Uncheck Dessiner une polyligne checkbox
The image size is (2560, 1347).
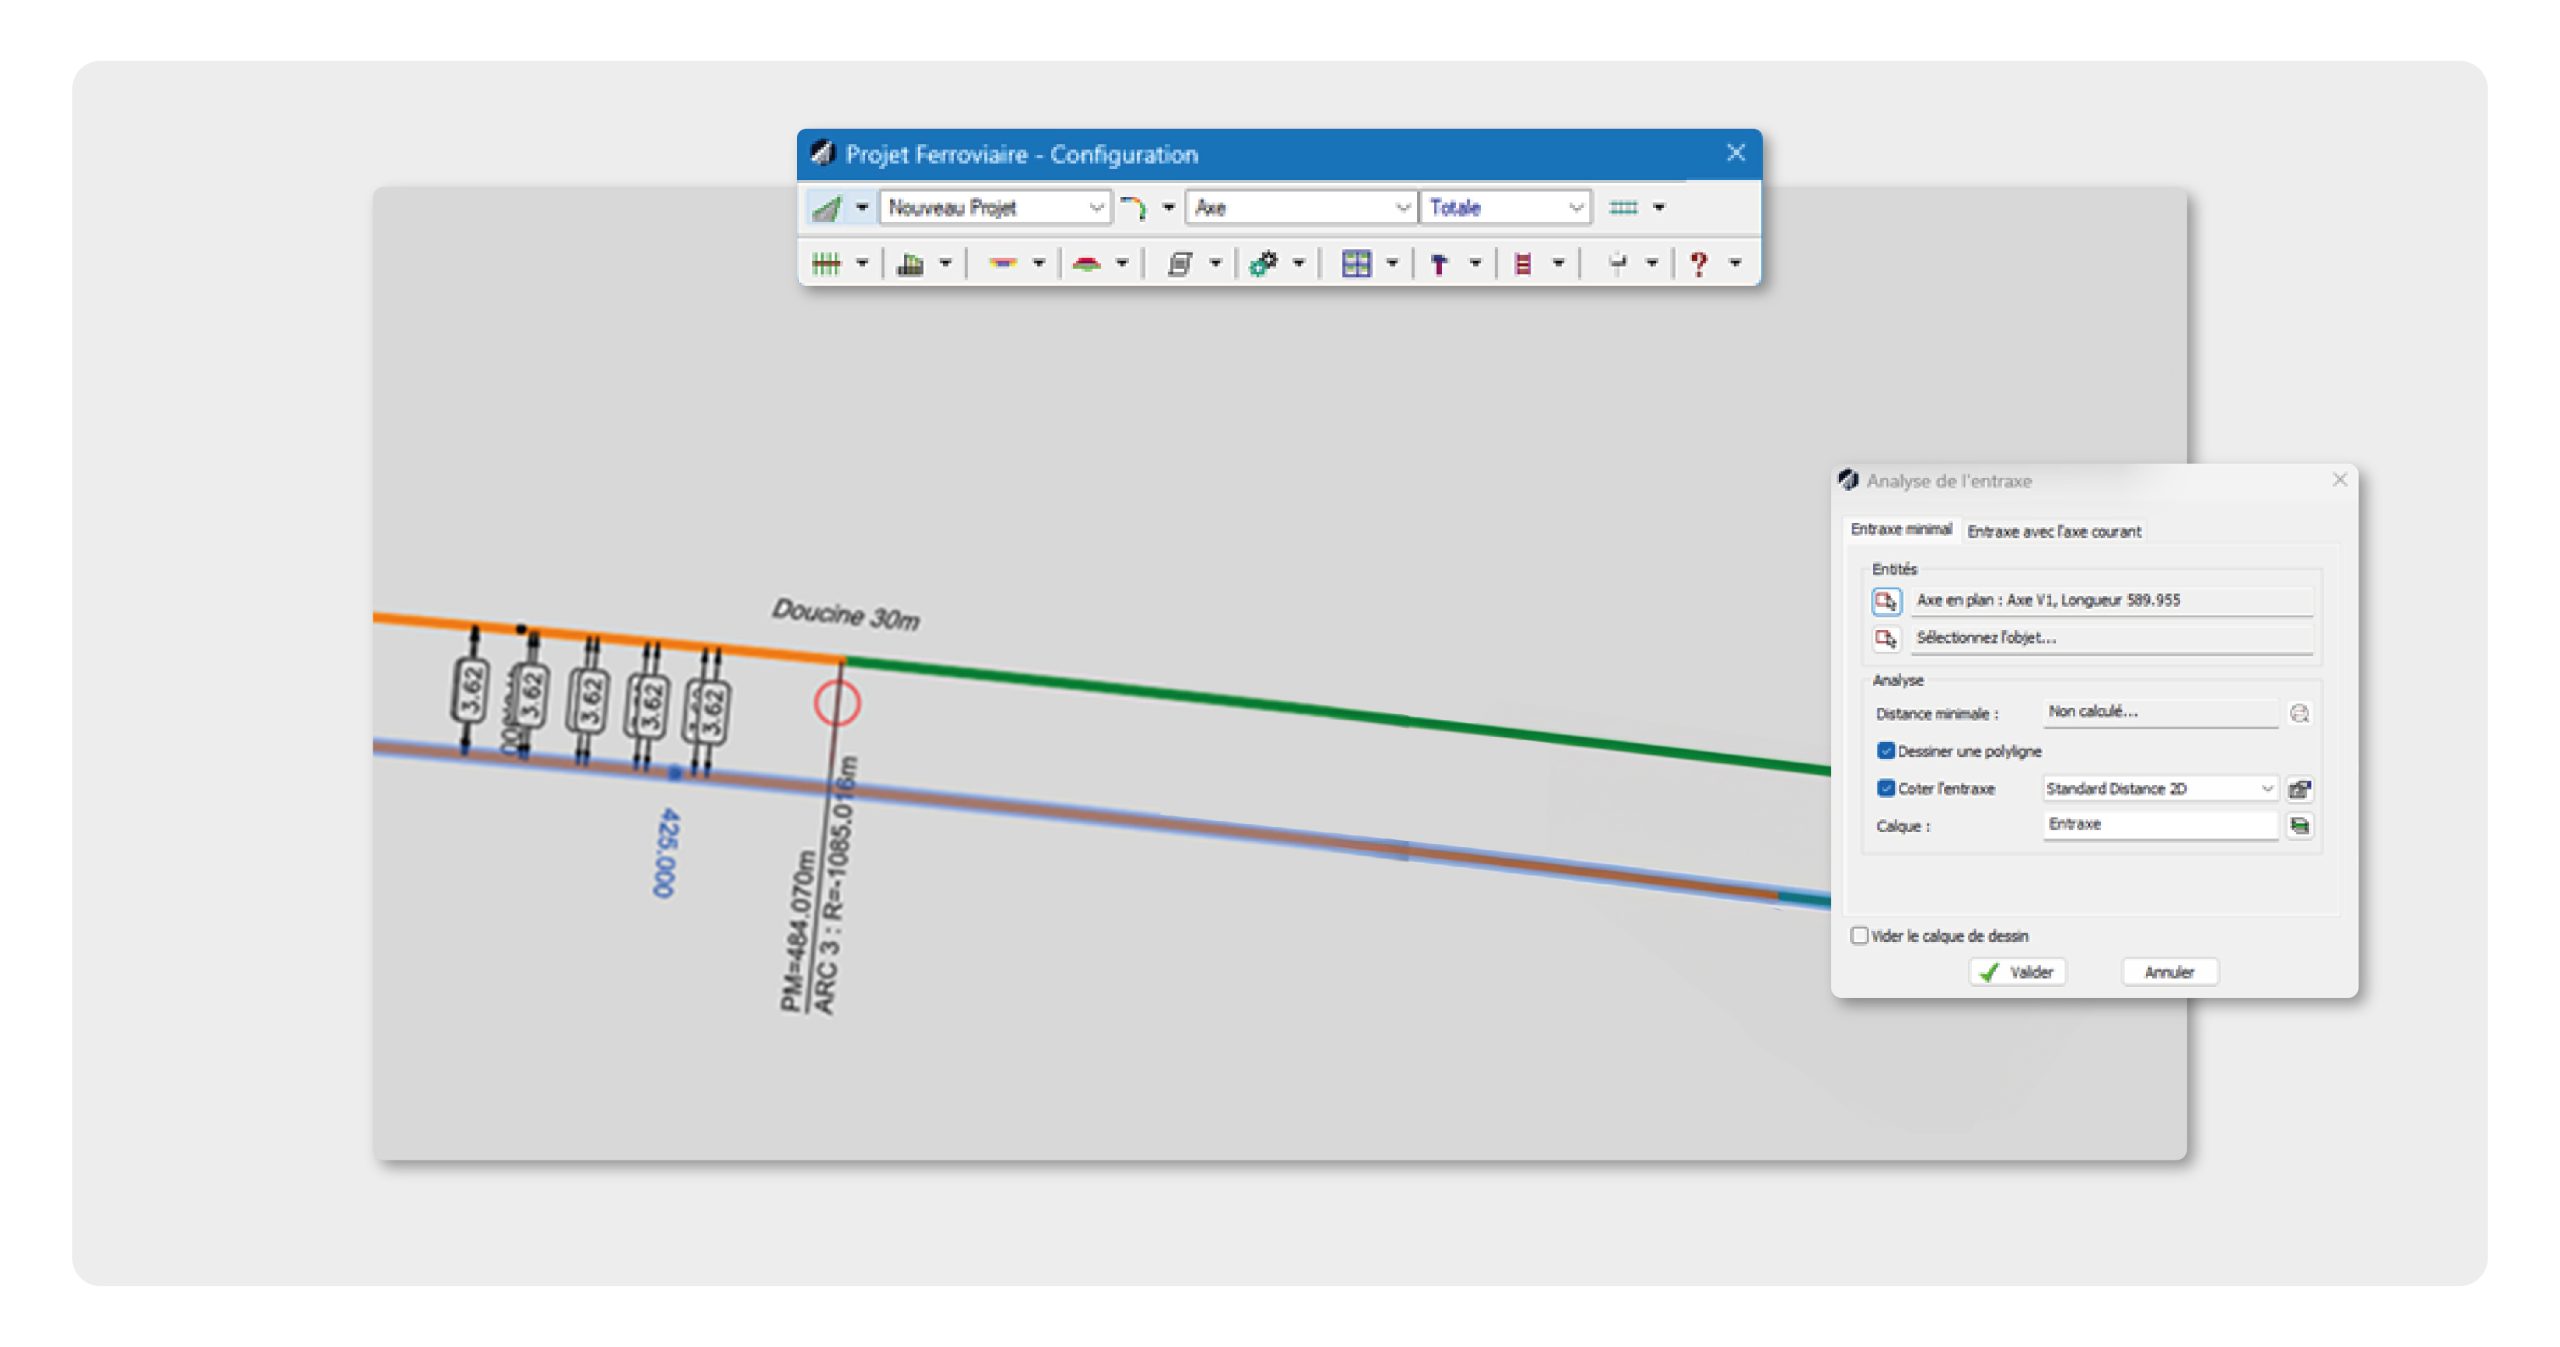coord(1886,751)
